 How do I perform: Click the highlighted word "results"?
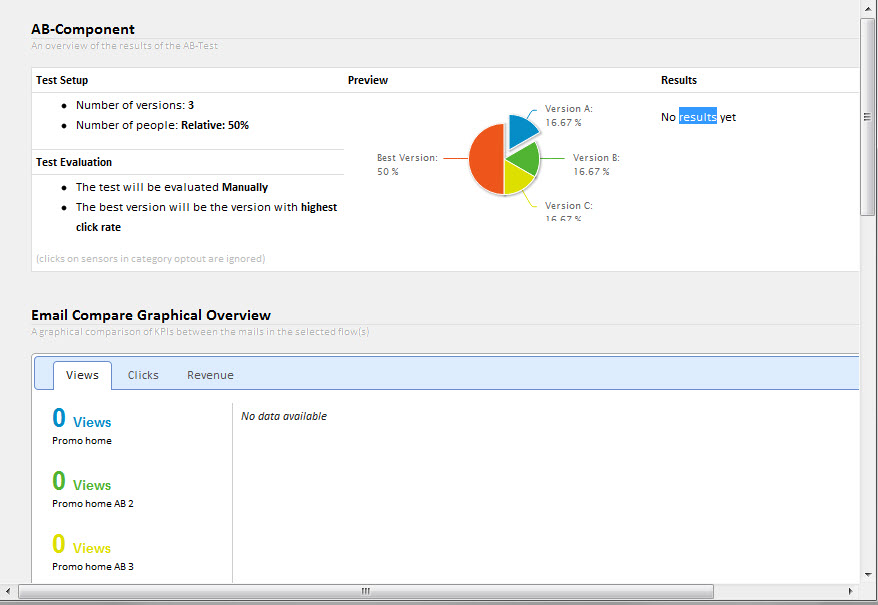698,117
